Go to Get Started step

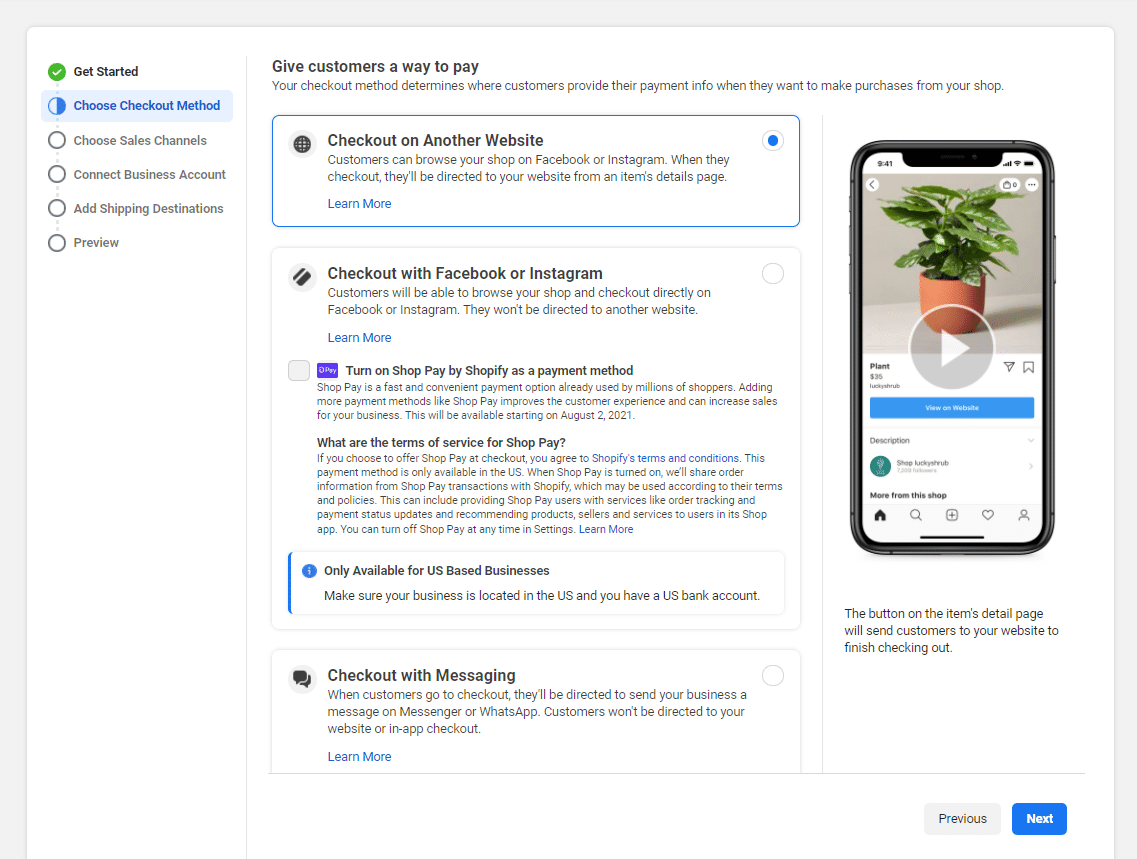tap(106, 72)
